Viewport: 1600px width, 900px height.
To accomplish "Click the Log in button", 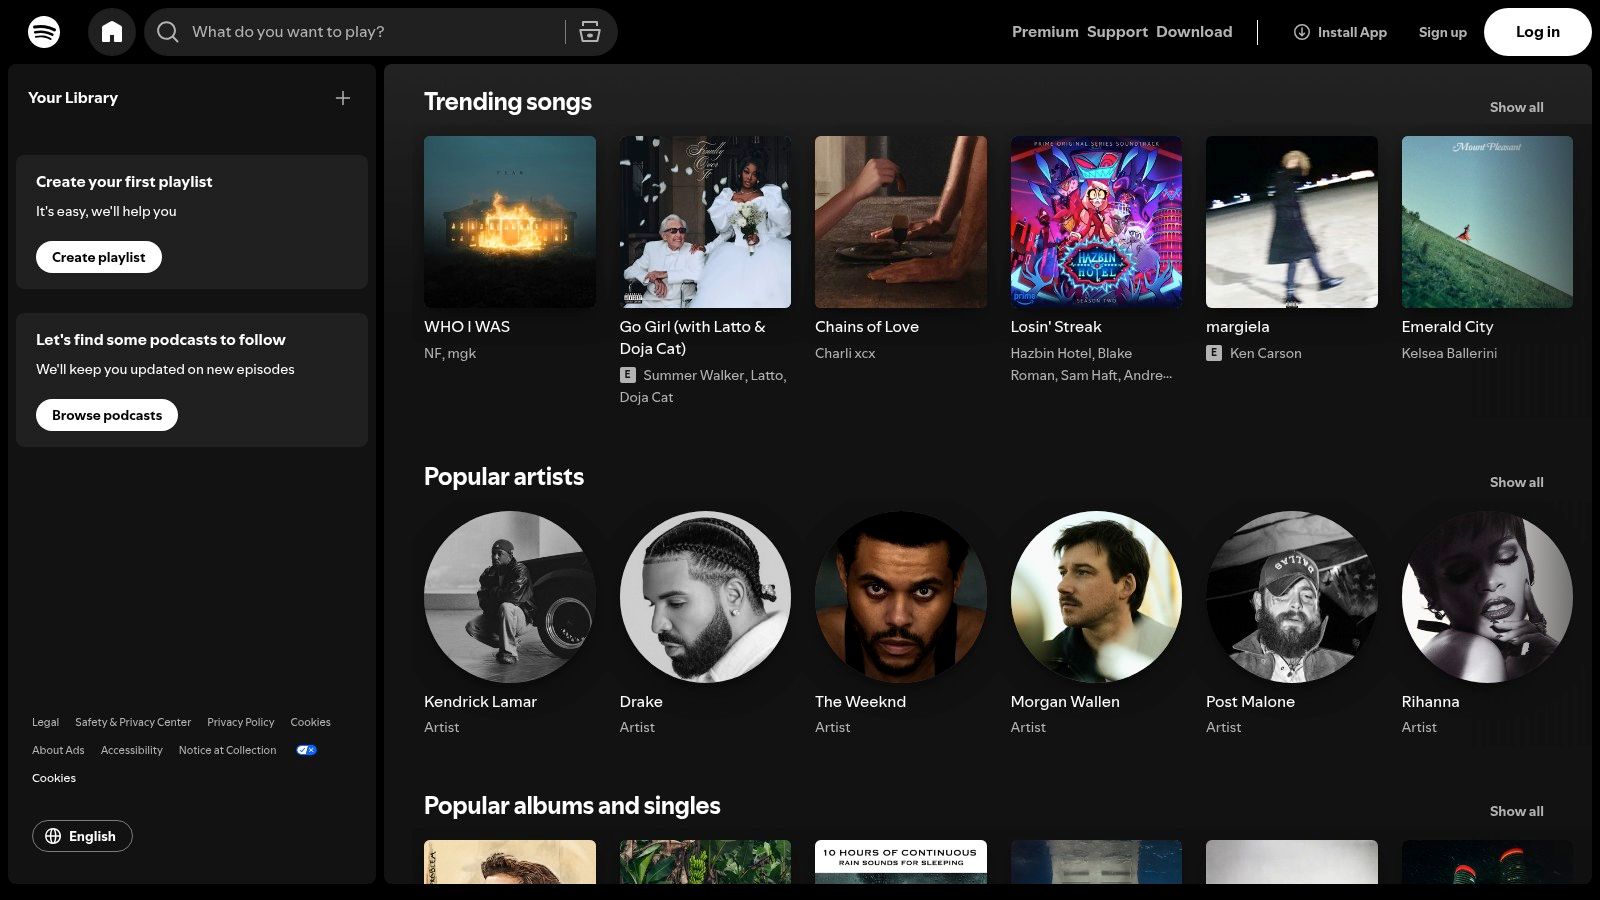I will (x=1537, y=31).
